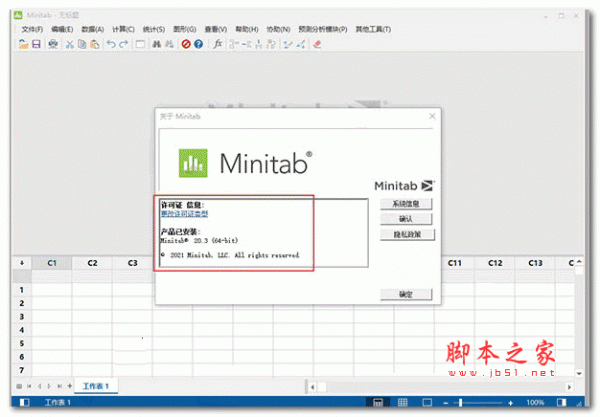Viewport: 600px width, 417px height.
Task: Select column header C12
Action: (495, 263)
